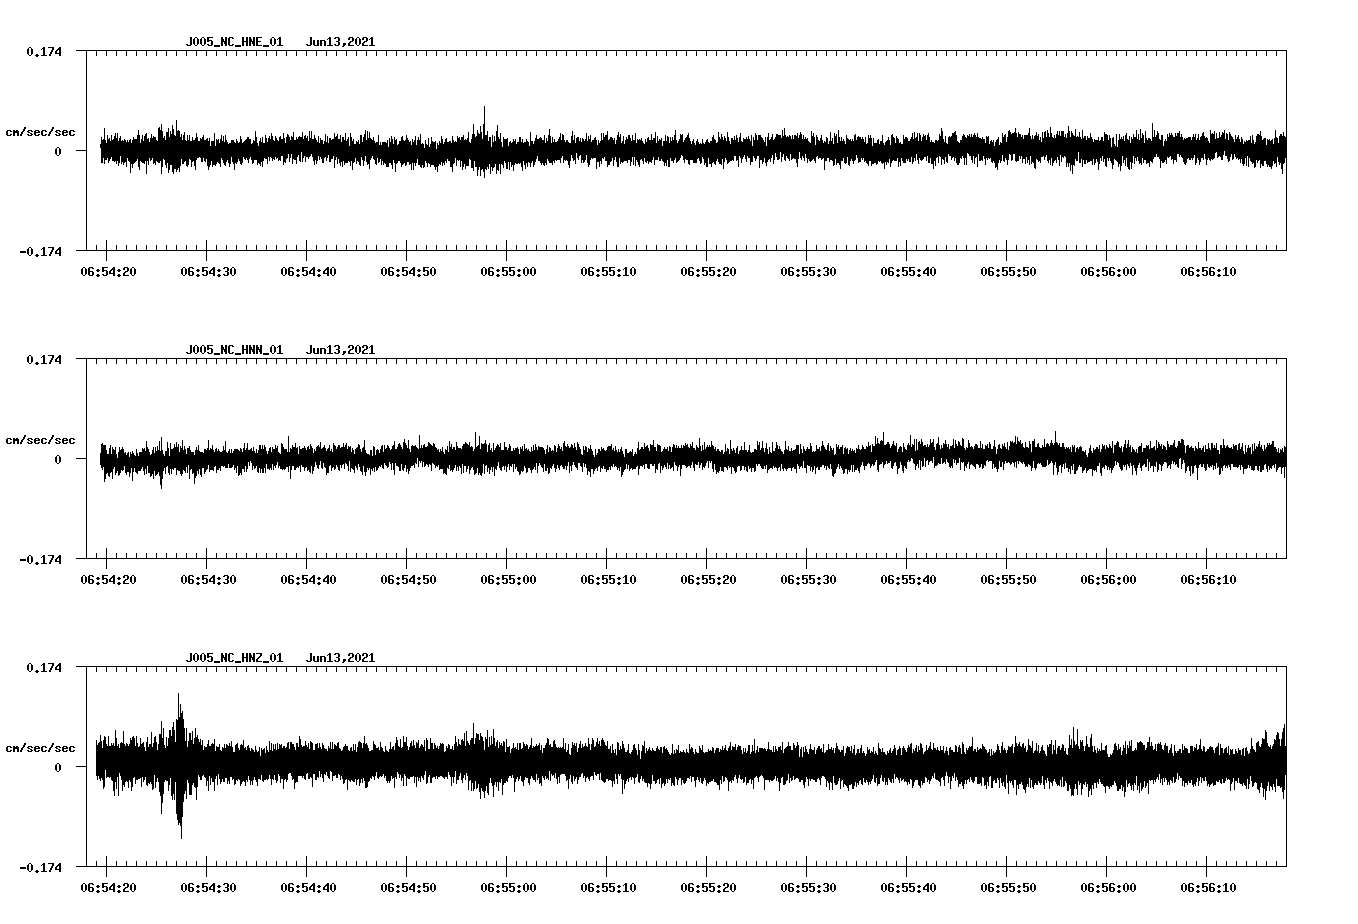The height and width of the screenshot is (924, 1358).
Task: Click the largest spike in HNZ waveform
Action: point(180,765)
